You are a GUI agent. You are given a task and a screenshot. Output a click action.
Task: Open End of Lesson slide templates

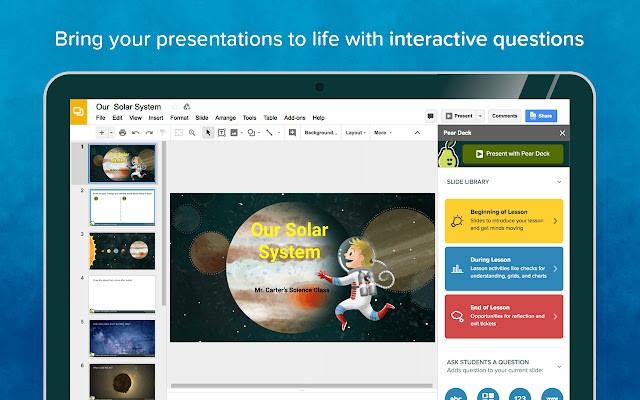[x=503, y=316]
